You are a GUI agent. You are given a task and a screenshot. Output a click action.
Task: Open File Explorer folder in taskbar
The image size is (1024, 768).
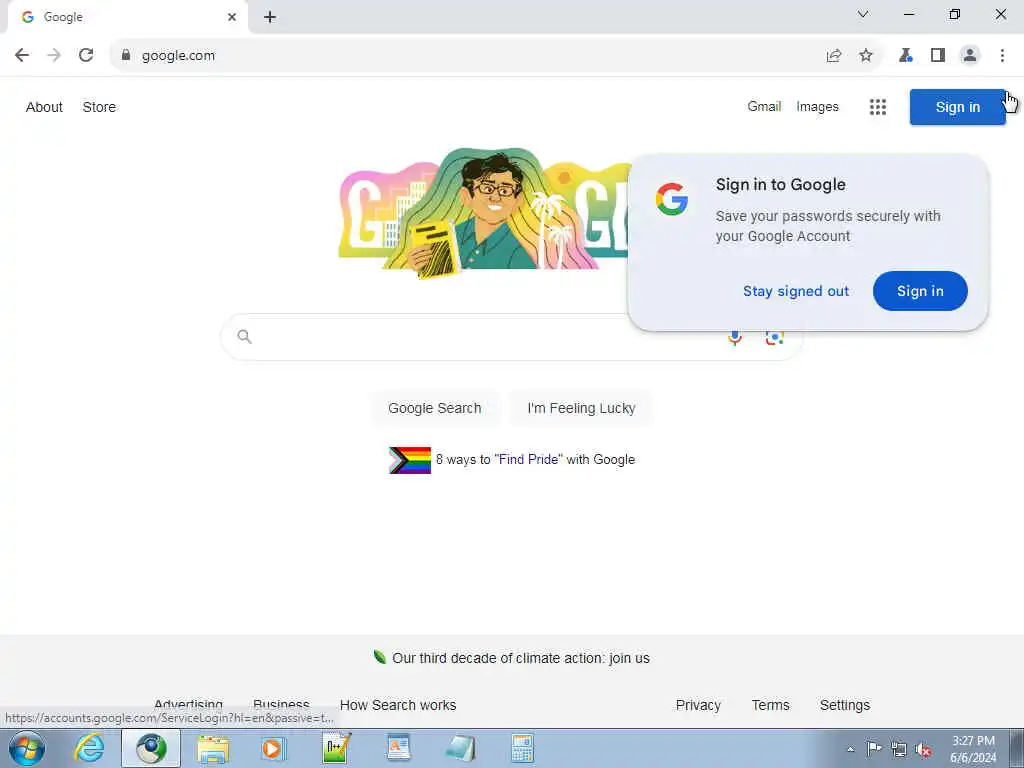[x=213, y=748]
